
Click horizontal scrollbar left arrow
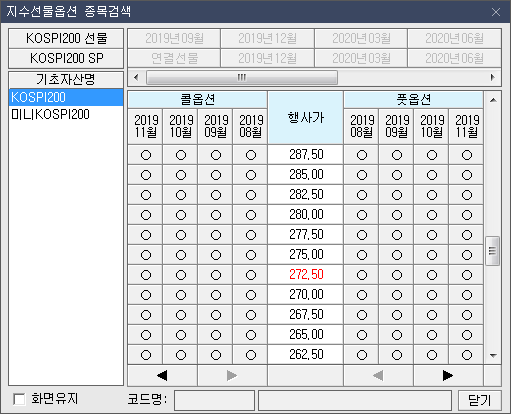coord(136,78)
